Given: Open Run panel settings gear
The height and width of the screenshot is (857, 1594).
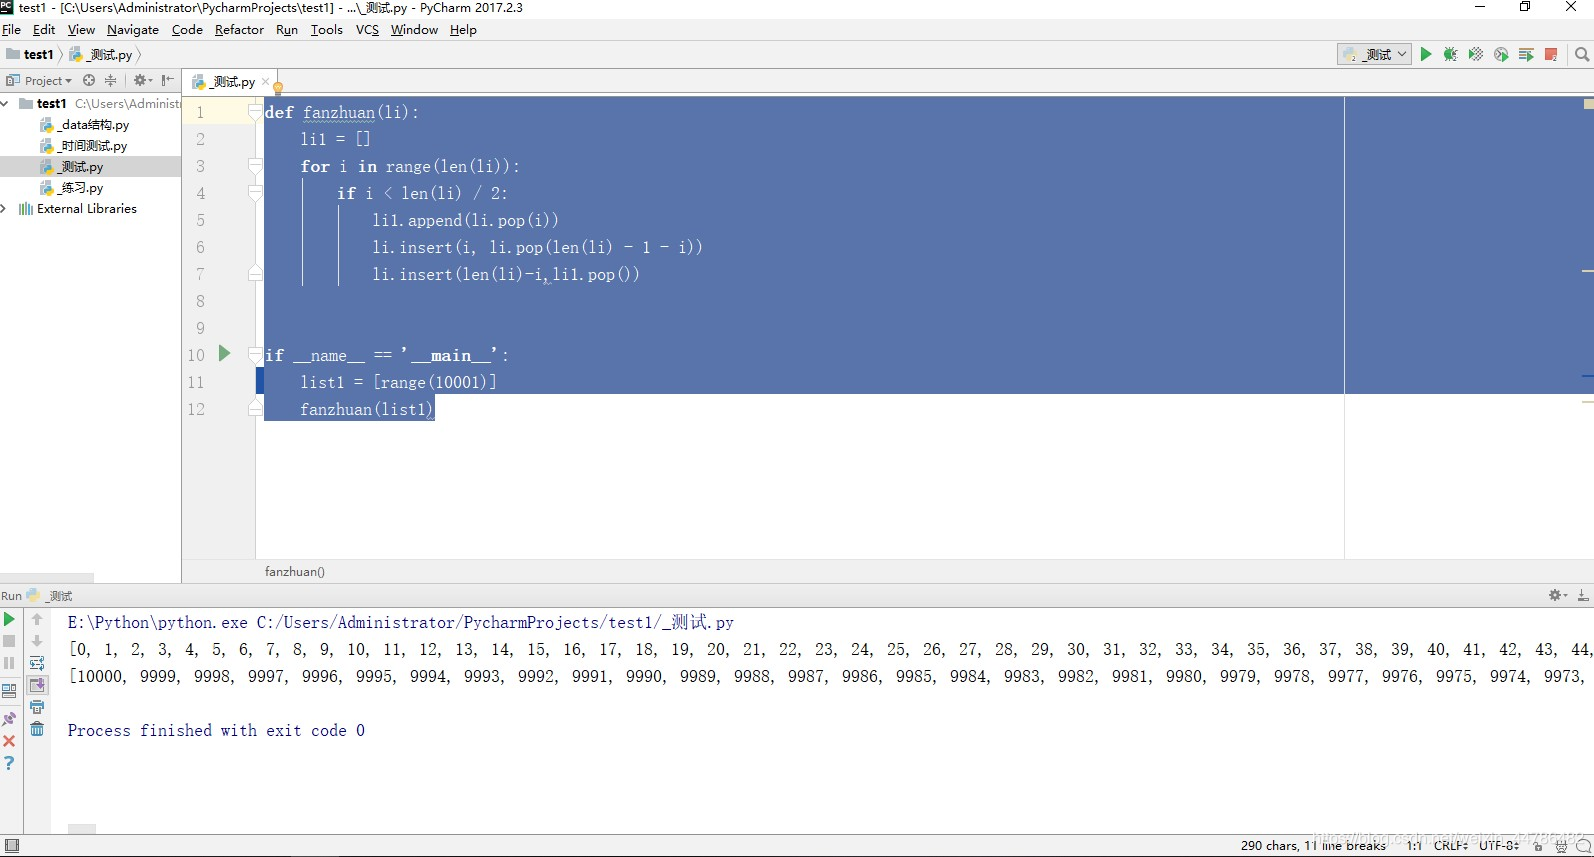Looking at the screenshot, I should (x=1558, y=595).
